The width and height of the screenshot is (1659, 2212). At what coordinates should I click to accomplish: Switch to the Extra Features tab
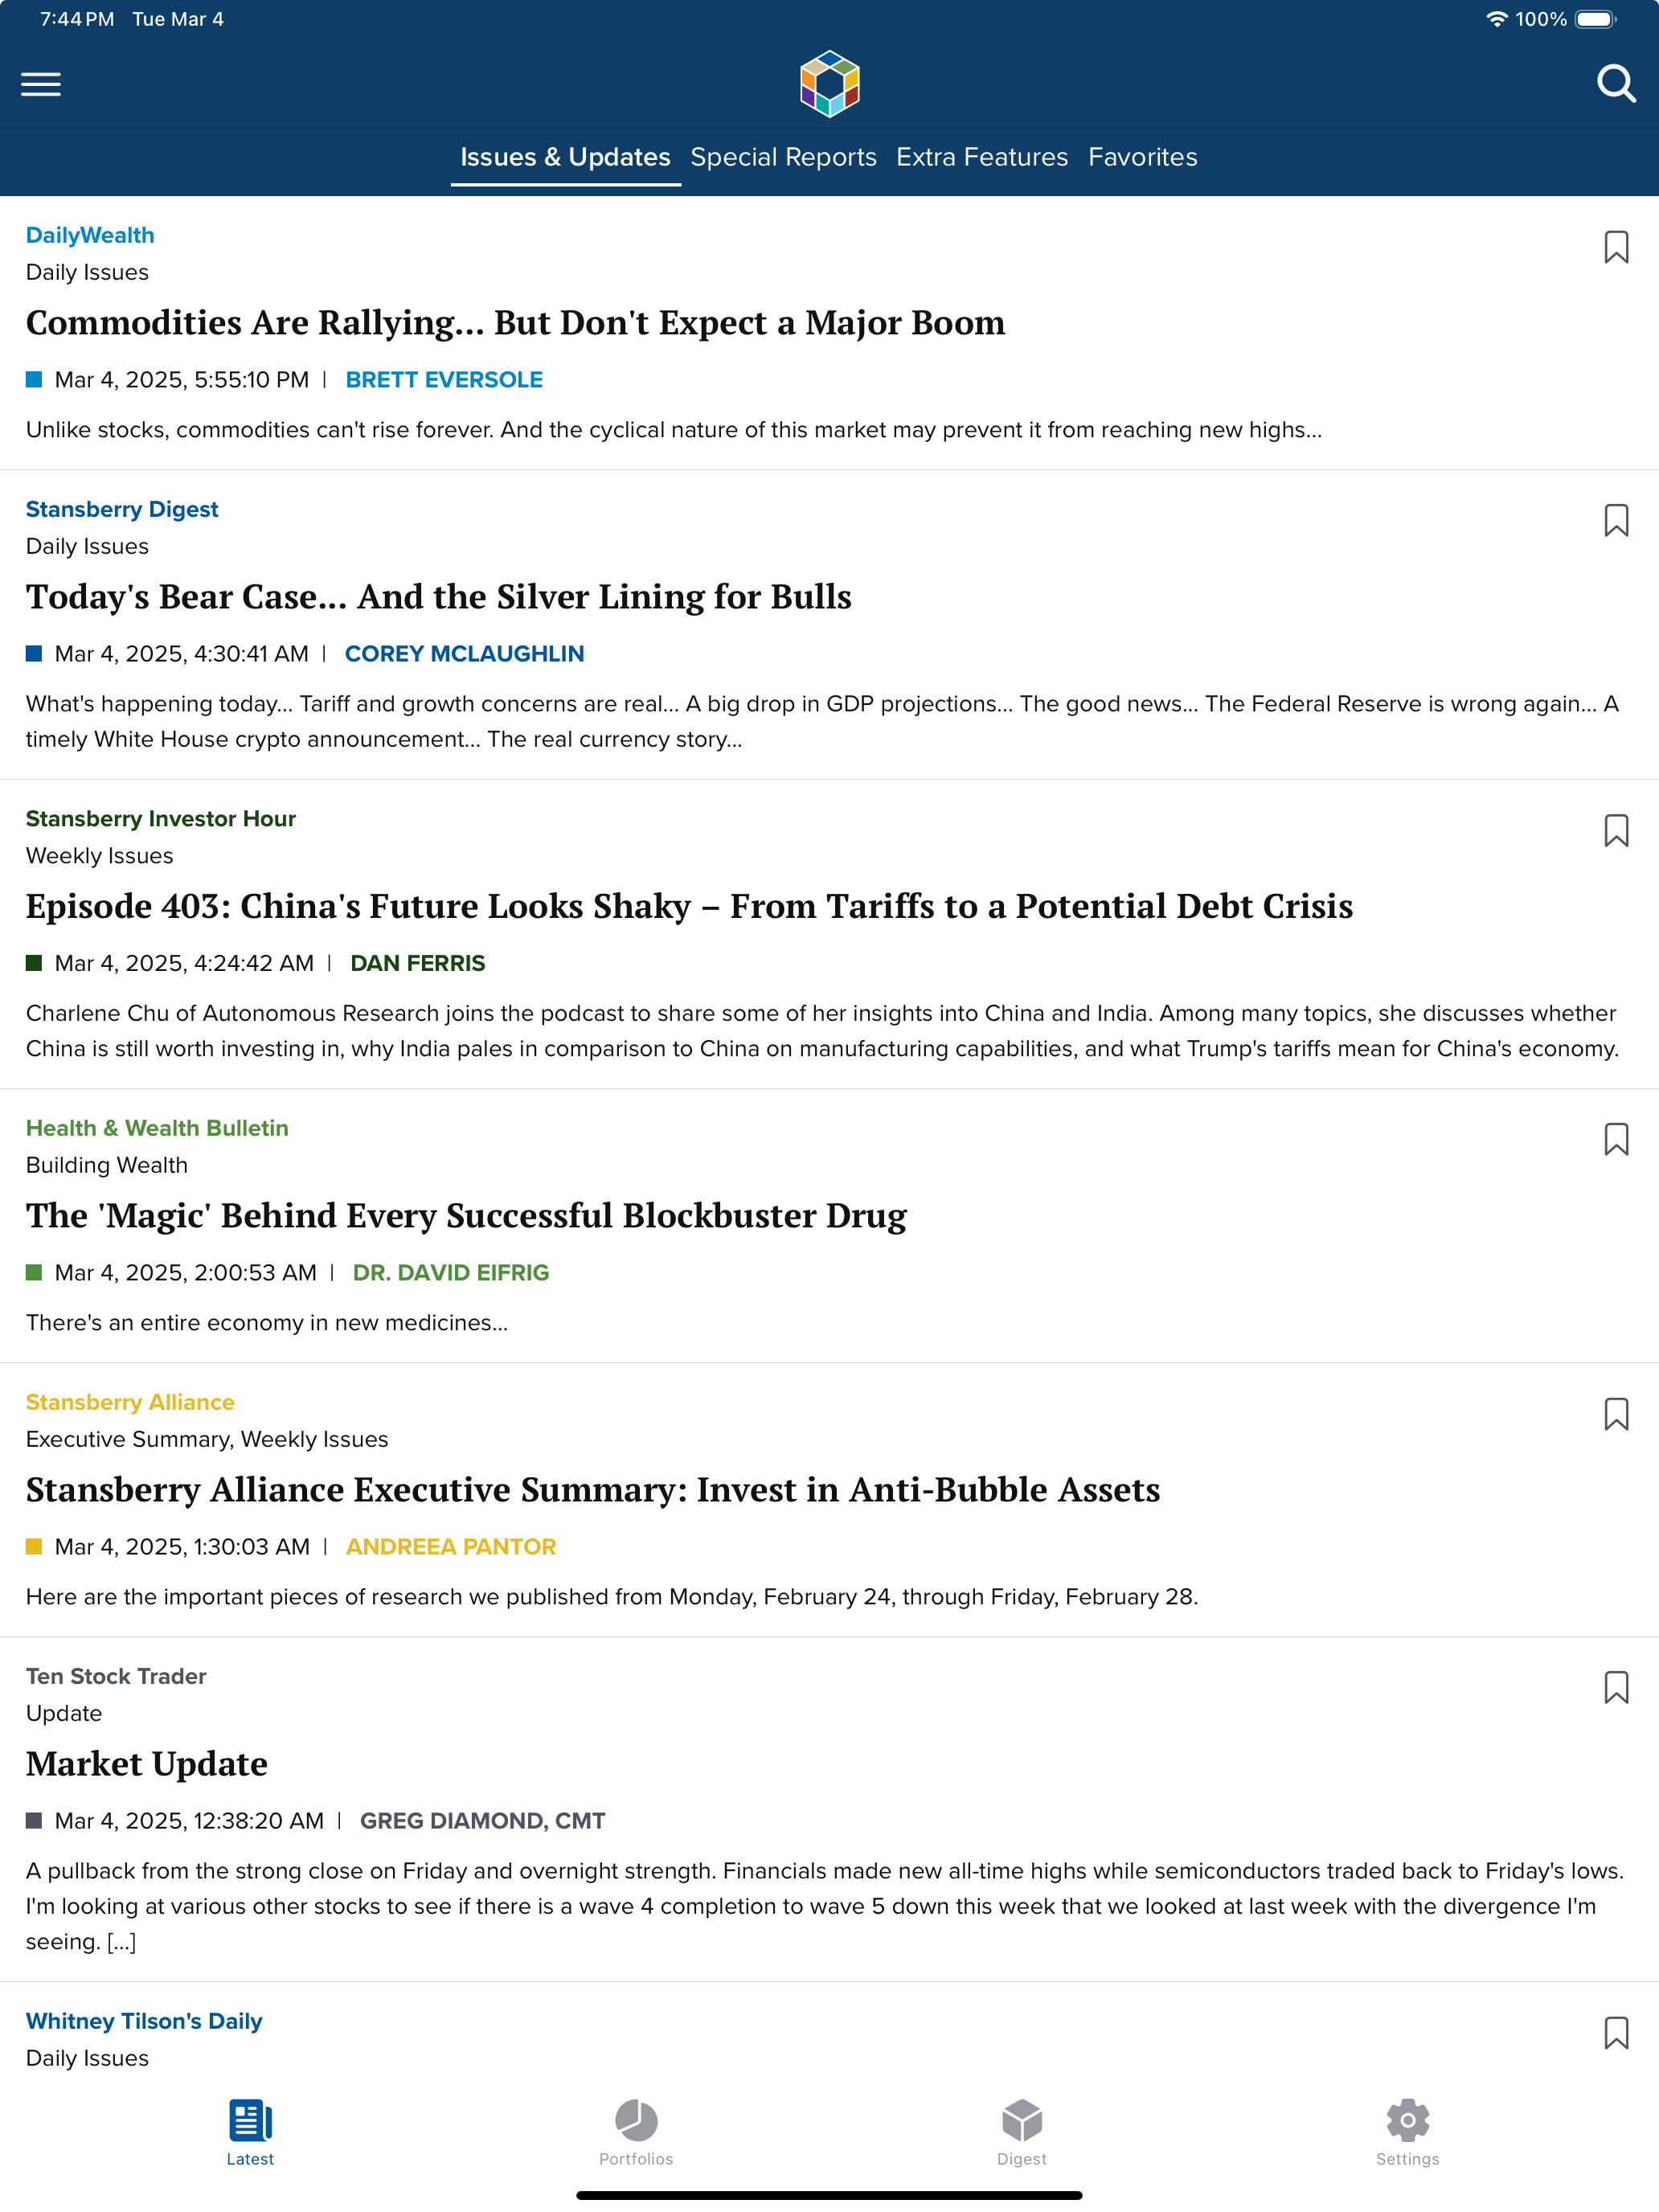(x=982, y=157)
